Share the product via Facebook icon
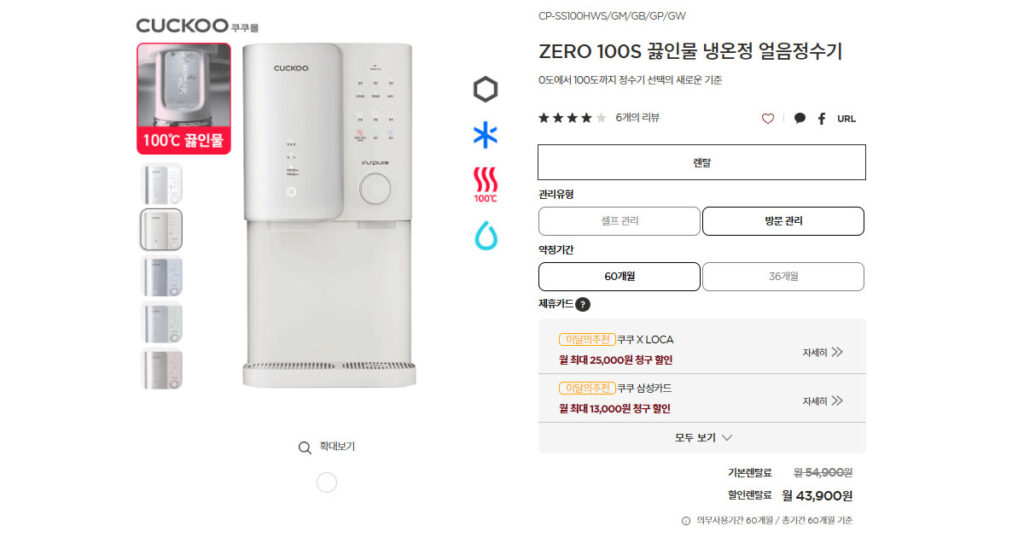This screenshot has width=1024, height=538. pos(822,118)
